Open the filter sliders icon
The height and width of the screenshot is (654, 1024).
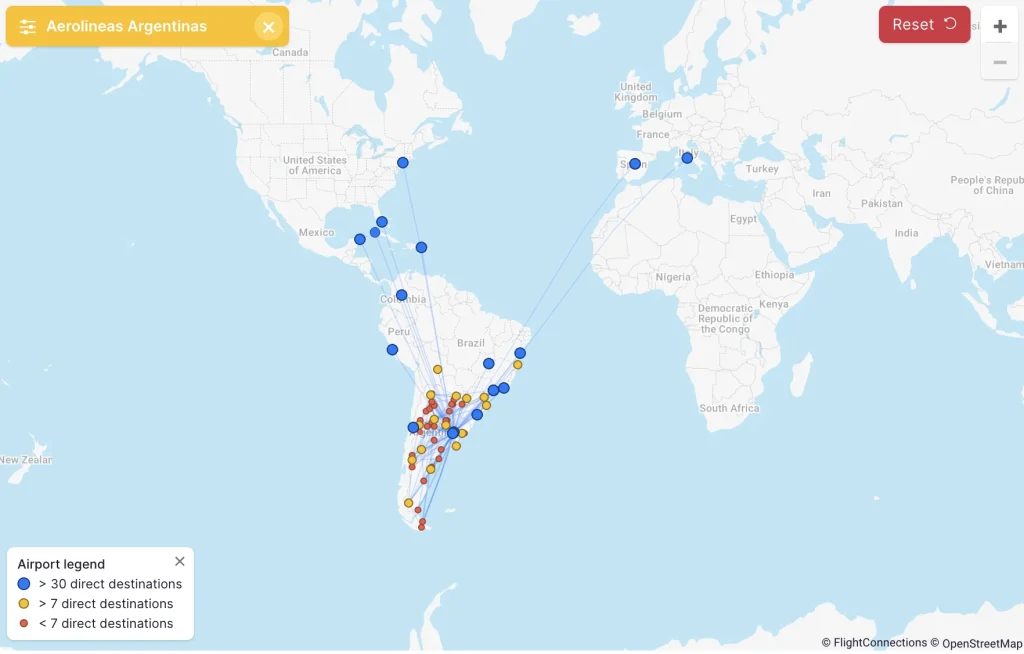(27, 27)
